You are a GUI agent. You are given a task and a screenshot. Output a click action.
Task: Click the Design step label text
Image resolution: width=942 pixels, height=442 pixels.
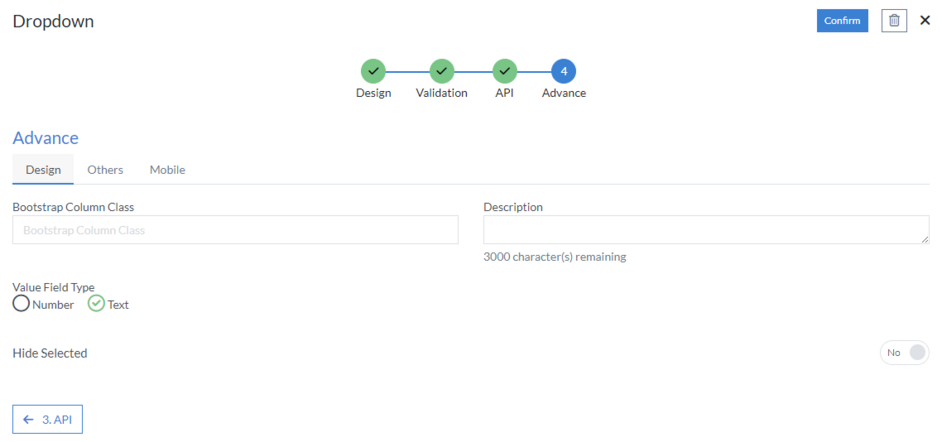click(x=373, y=93)
